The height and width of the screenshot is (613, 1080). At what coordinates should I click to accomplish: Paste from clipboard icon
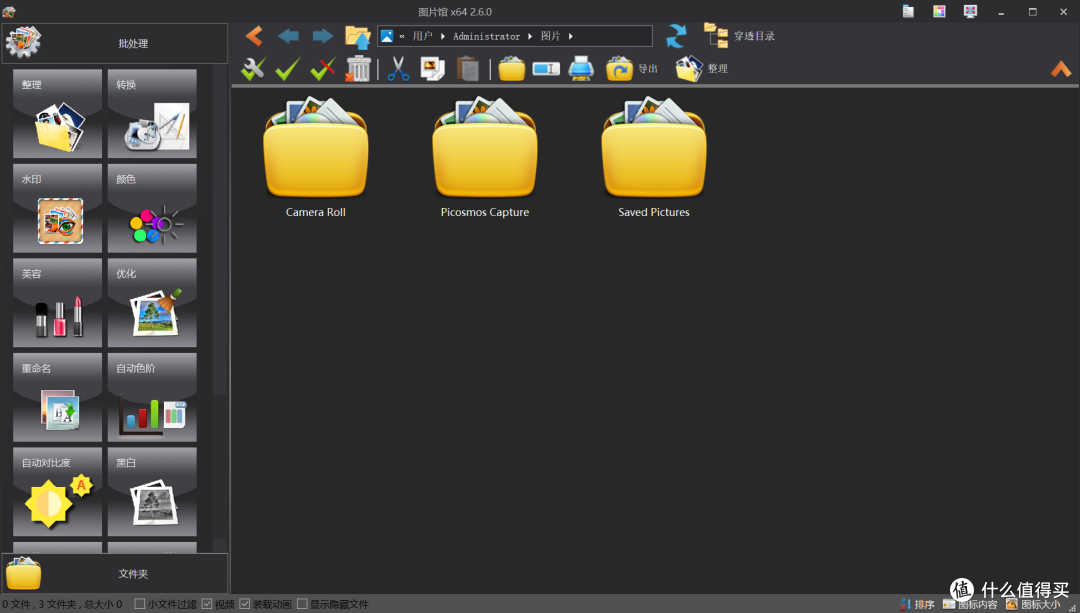coord(468,68)
